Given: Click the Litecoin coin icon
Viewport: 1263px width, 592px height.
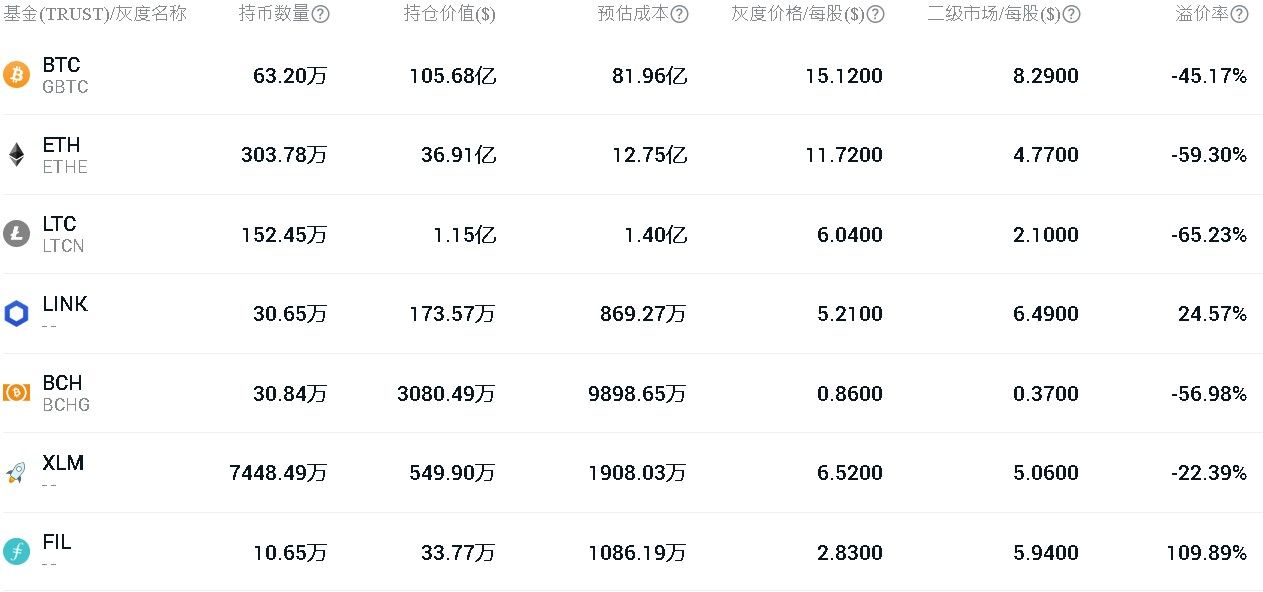Looking at the screenshot, I should [x=17, y=234].
